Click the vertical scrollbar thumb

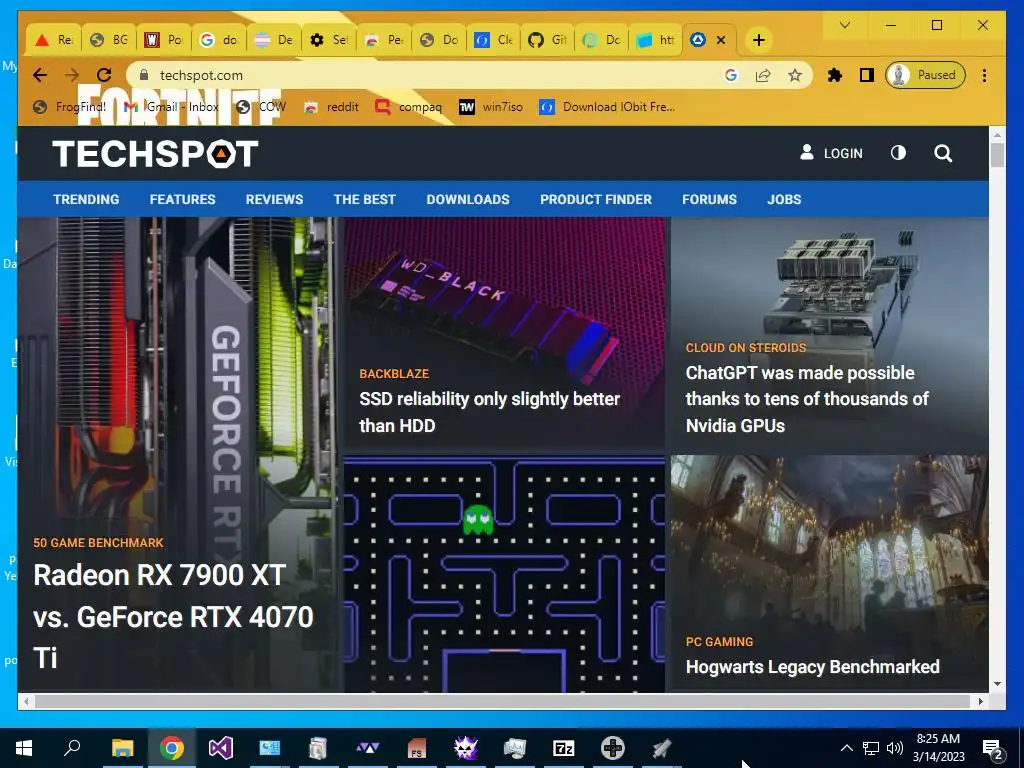(997, 155)
